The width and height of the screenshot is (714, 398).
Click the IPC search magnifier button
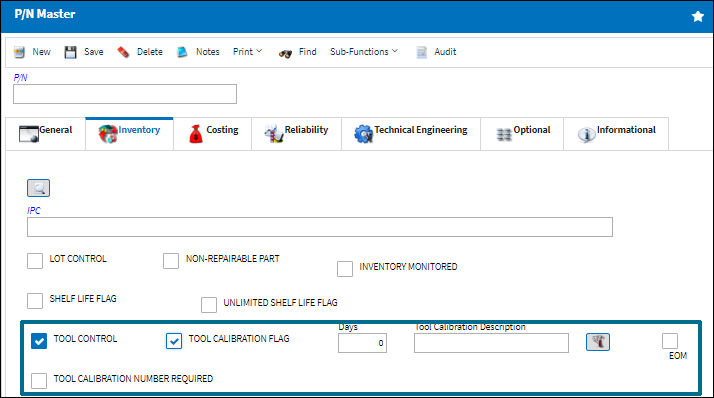coord(38,188)
